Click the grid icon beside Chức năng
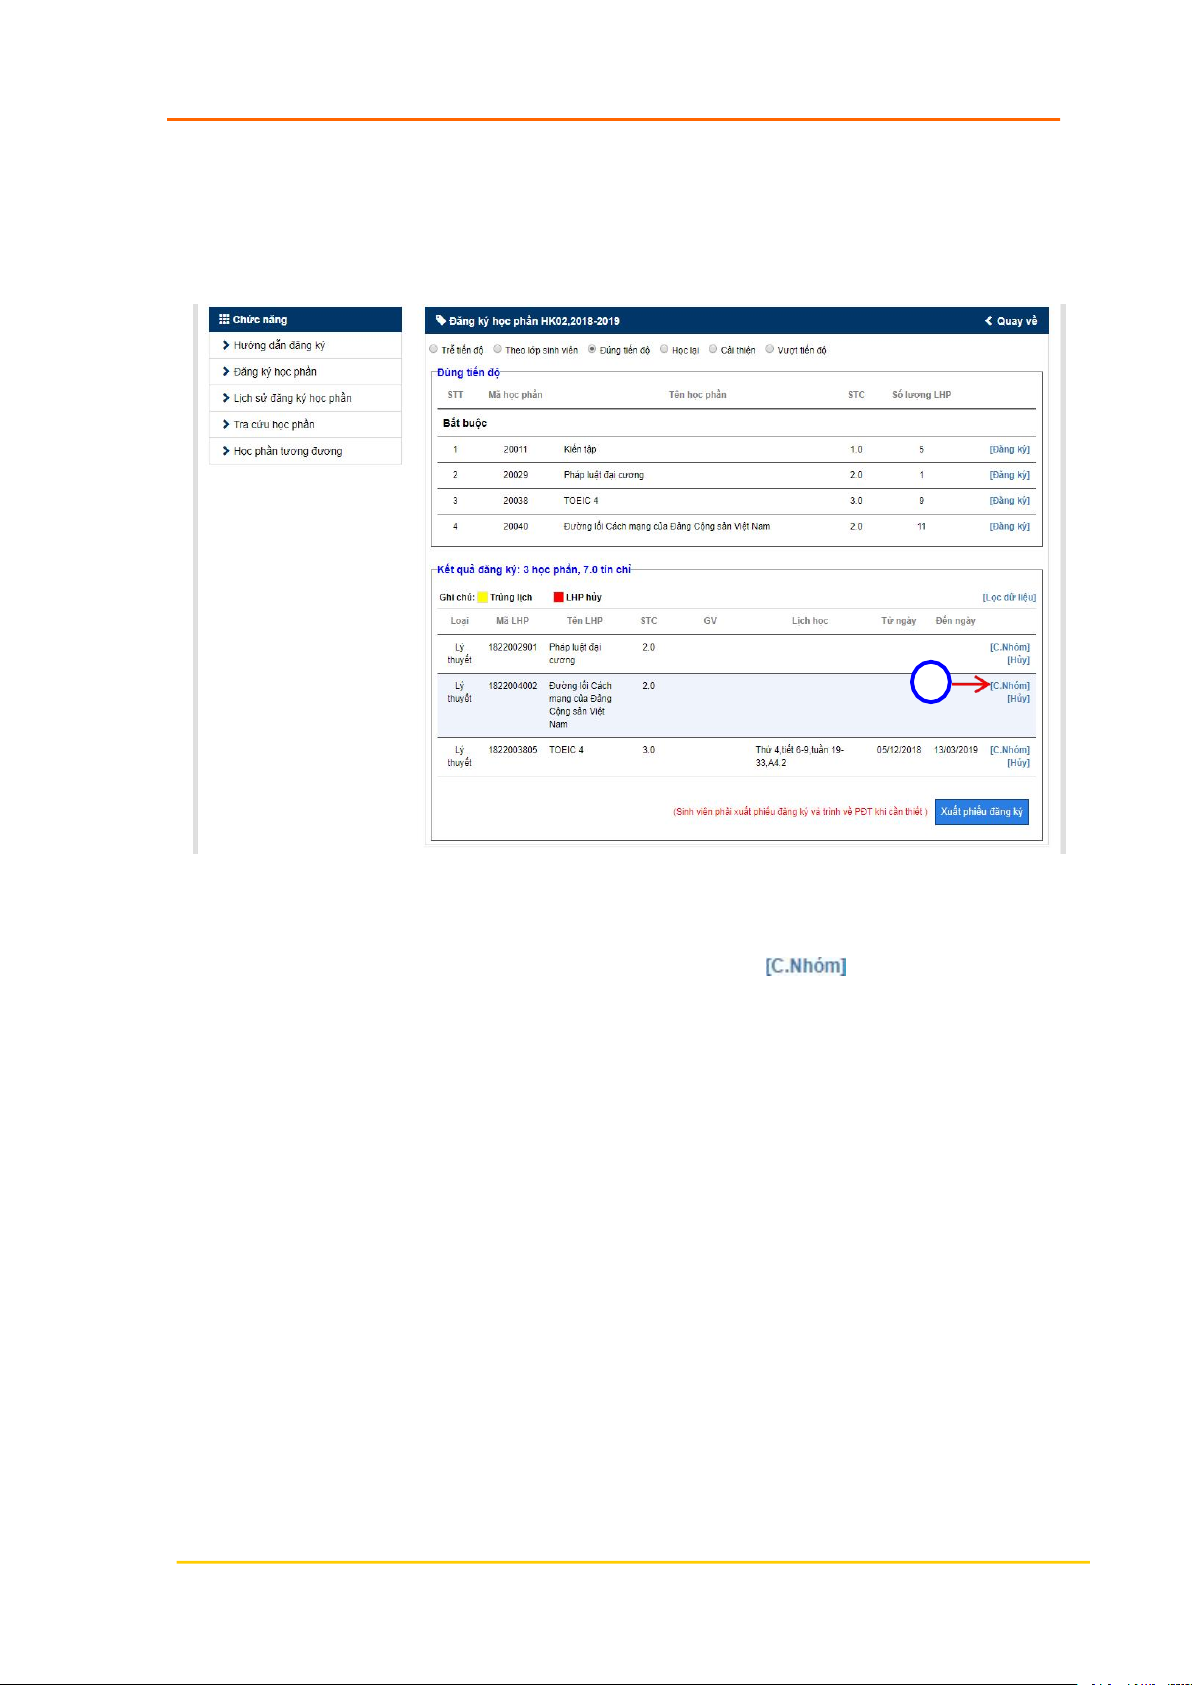The width and height of the screenshot is (1192, 1685). tap(224, 320)
